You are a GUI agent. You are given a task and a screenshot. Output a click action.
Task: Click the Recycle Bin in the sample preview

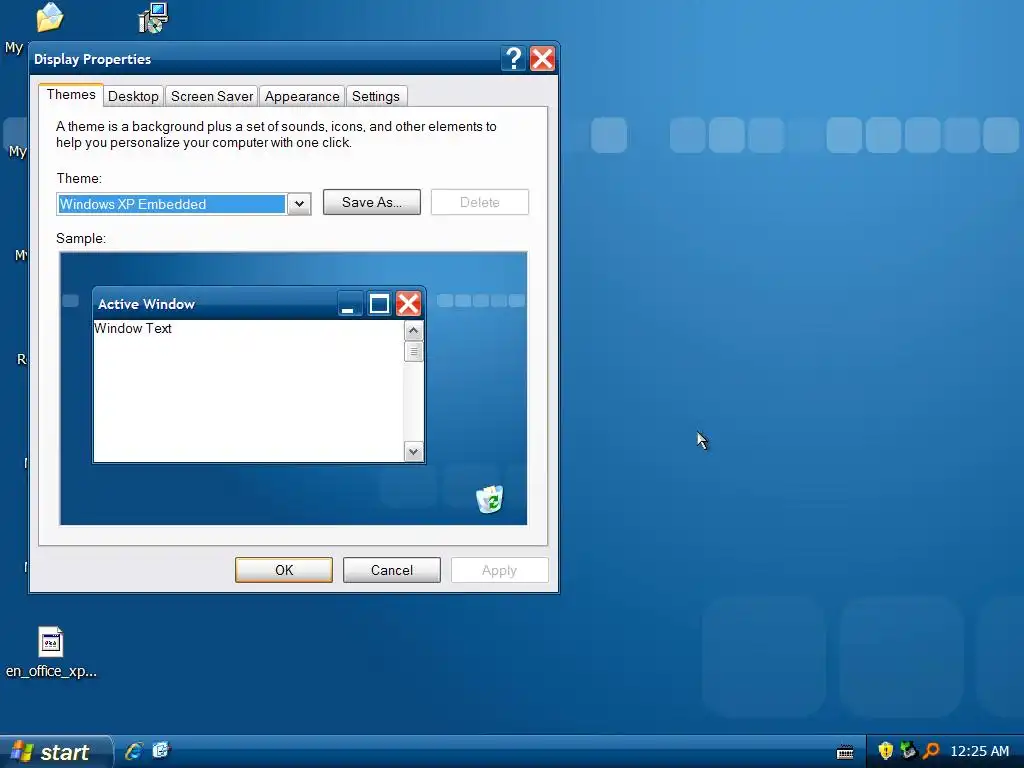tap(490, 500)
